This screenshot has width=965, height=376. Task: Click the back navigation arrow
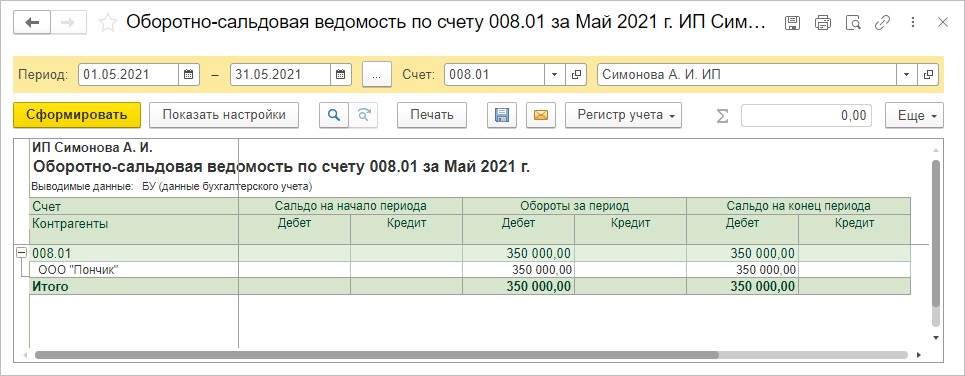pos(31,23)
